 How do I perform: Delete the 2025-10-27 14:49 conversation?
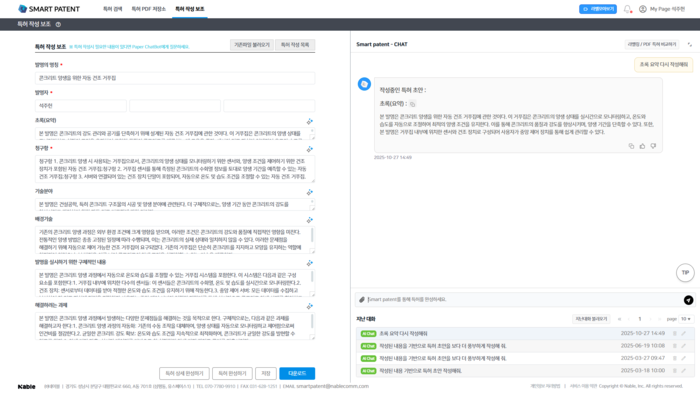[675, 333]
